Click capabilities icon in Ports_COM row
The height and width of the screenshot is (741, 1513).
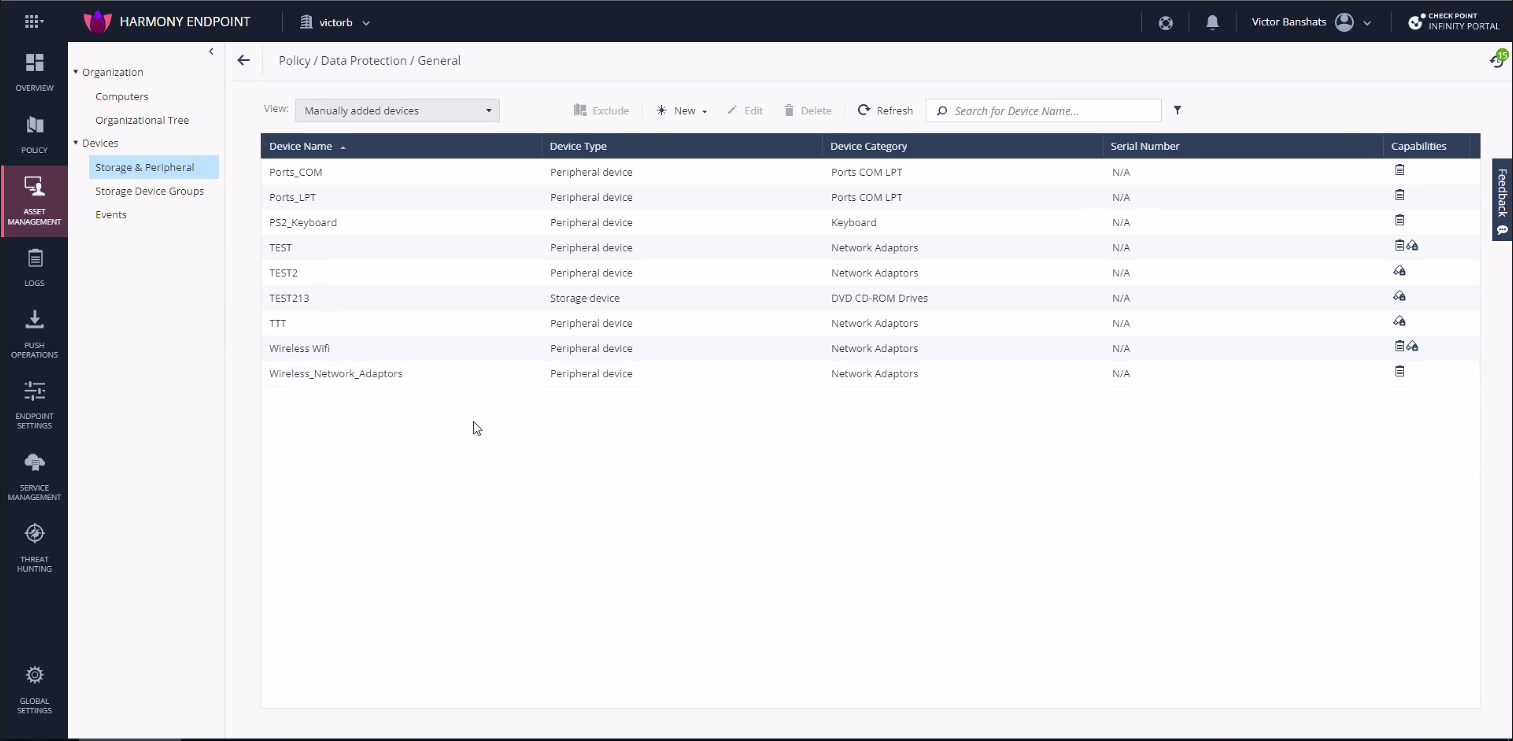1400,170
